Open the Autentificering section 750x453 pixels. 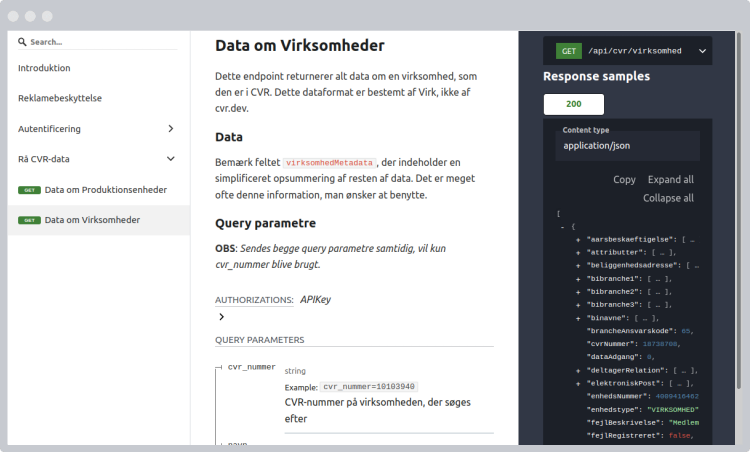point(49,129)
